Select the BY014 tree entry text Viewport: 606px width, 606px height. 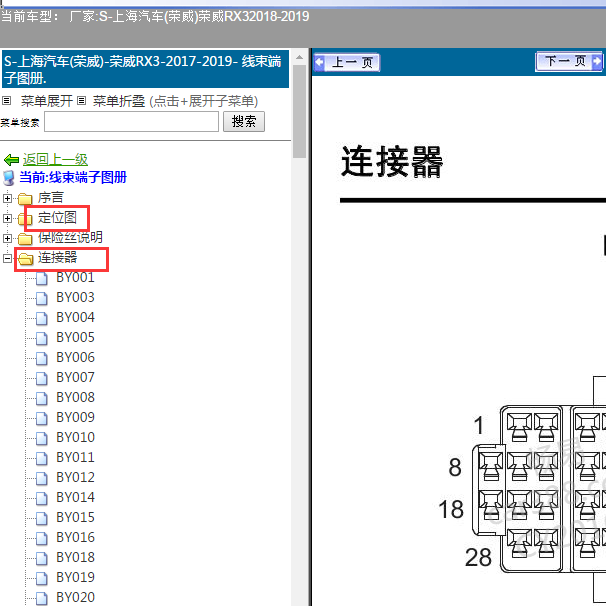coord(75,497)
